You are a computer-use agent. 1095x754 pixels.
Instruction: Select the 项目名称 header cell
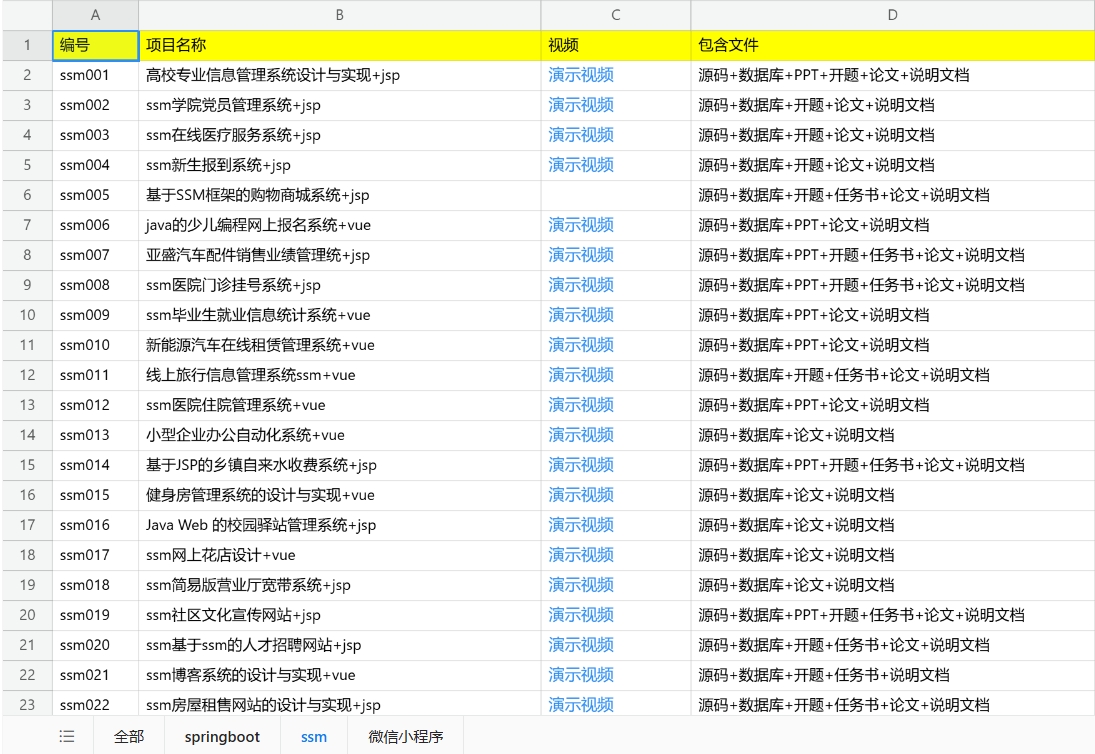click(339, 45)
